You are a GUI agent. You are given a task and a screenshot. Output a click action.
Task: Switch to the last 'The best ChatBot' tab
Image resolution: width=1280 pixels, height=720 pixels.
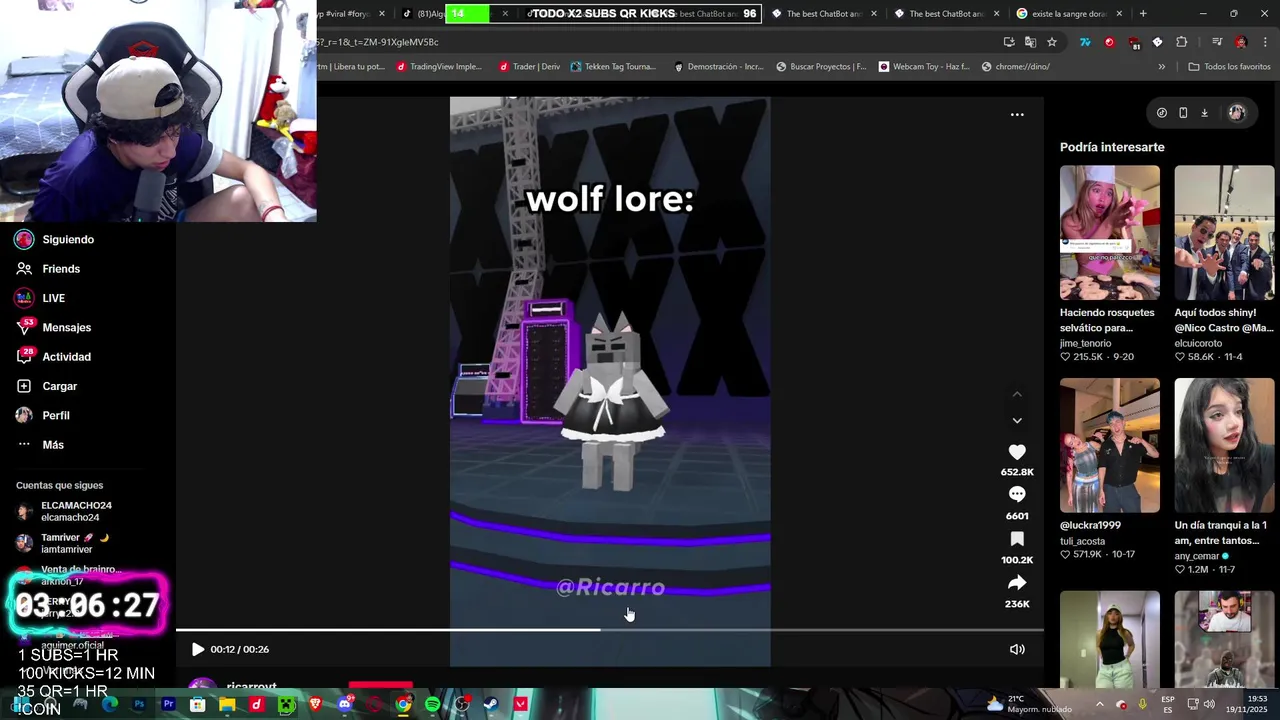(x=947, y=14)
